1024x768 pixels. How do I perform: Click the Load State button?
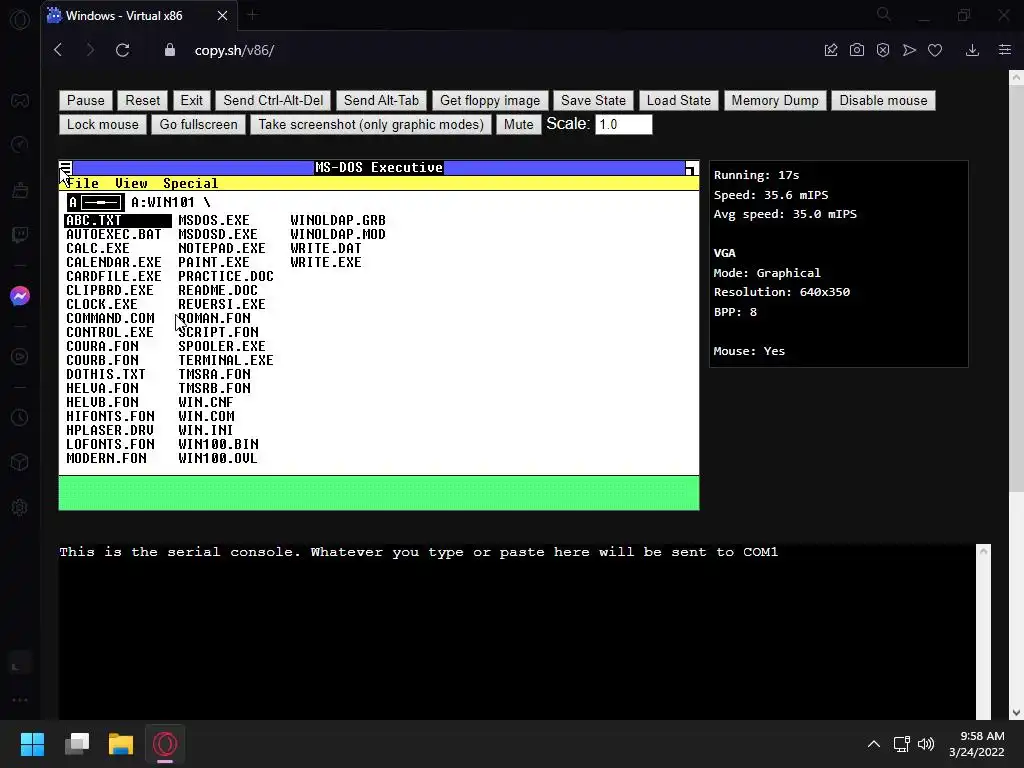point(679,101)
